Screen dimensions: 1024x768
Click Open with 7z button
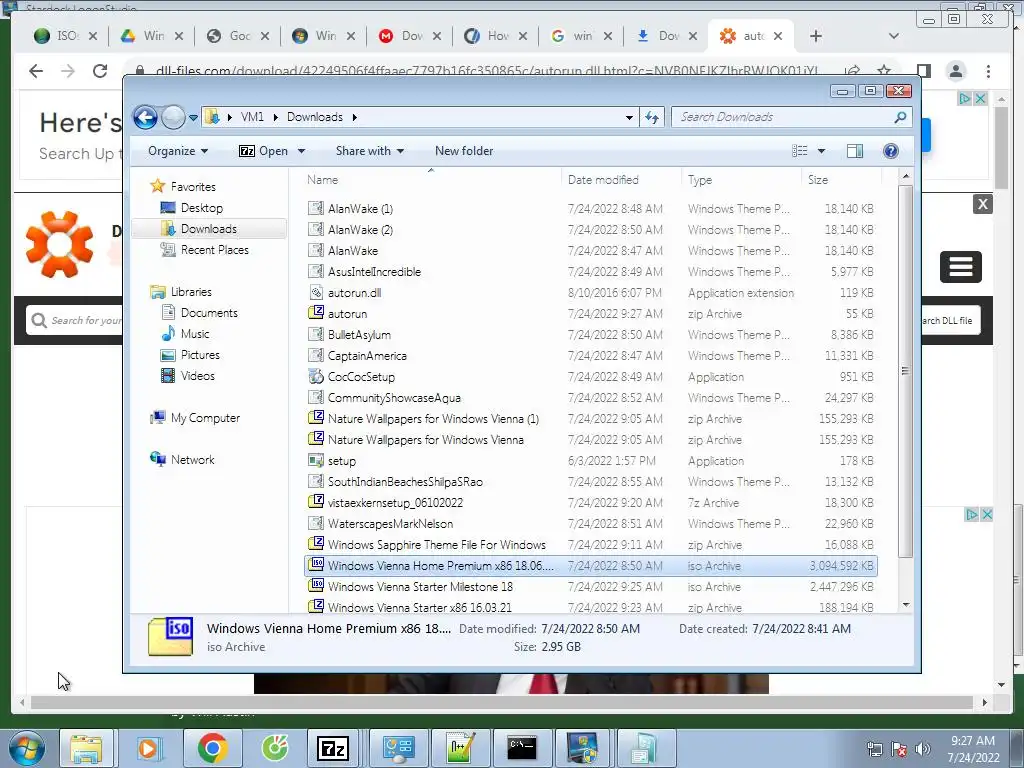(x=264, y=151)
